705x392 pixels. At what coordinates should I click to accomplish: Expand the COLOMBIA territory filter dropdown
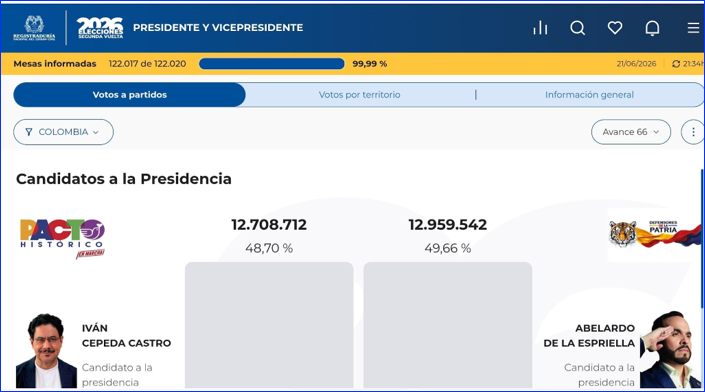(63, 132)
